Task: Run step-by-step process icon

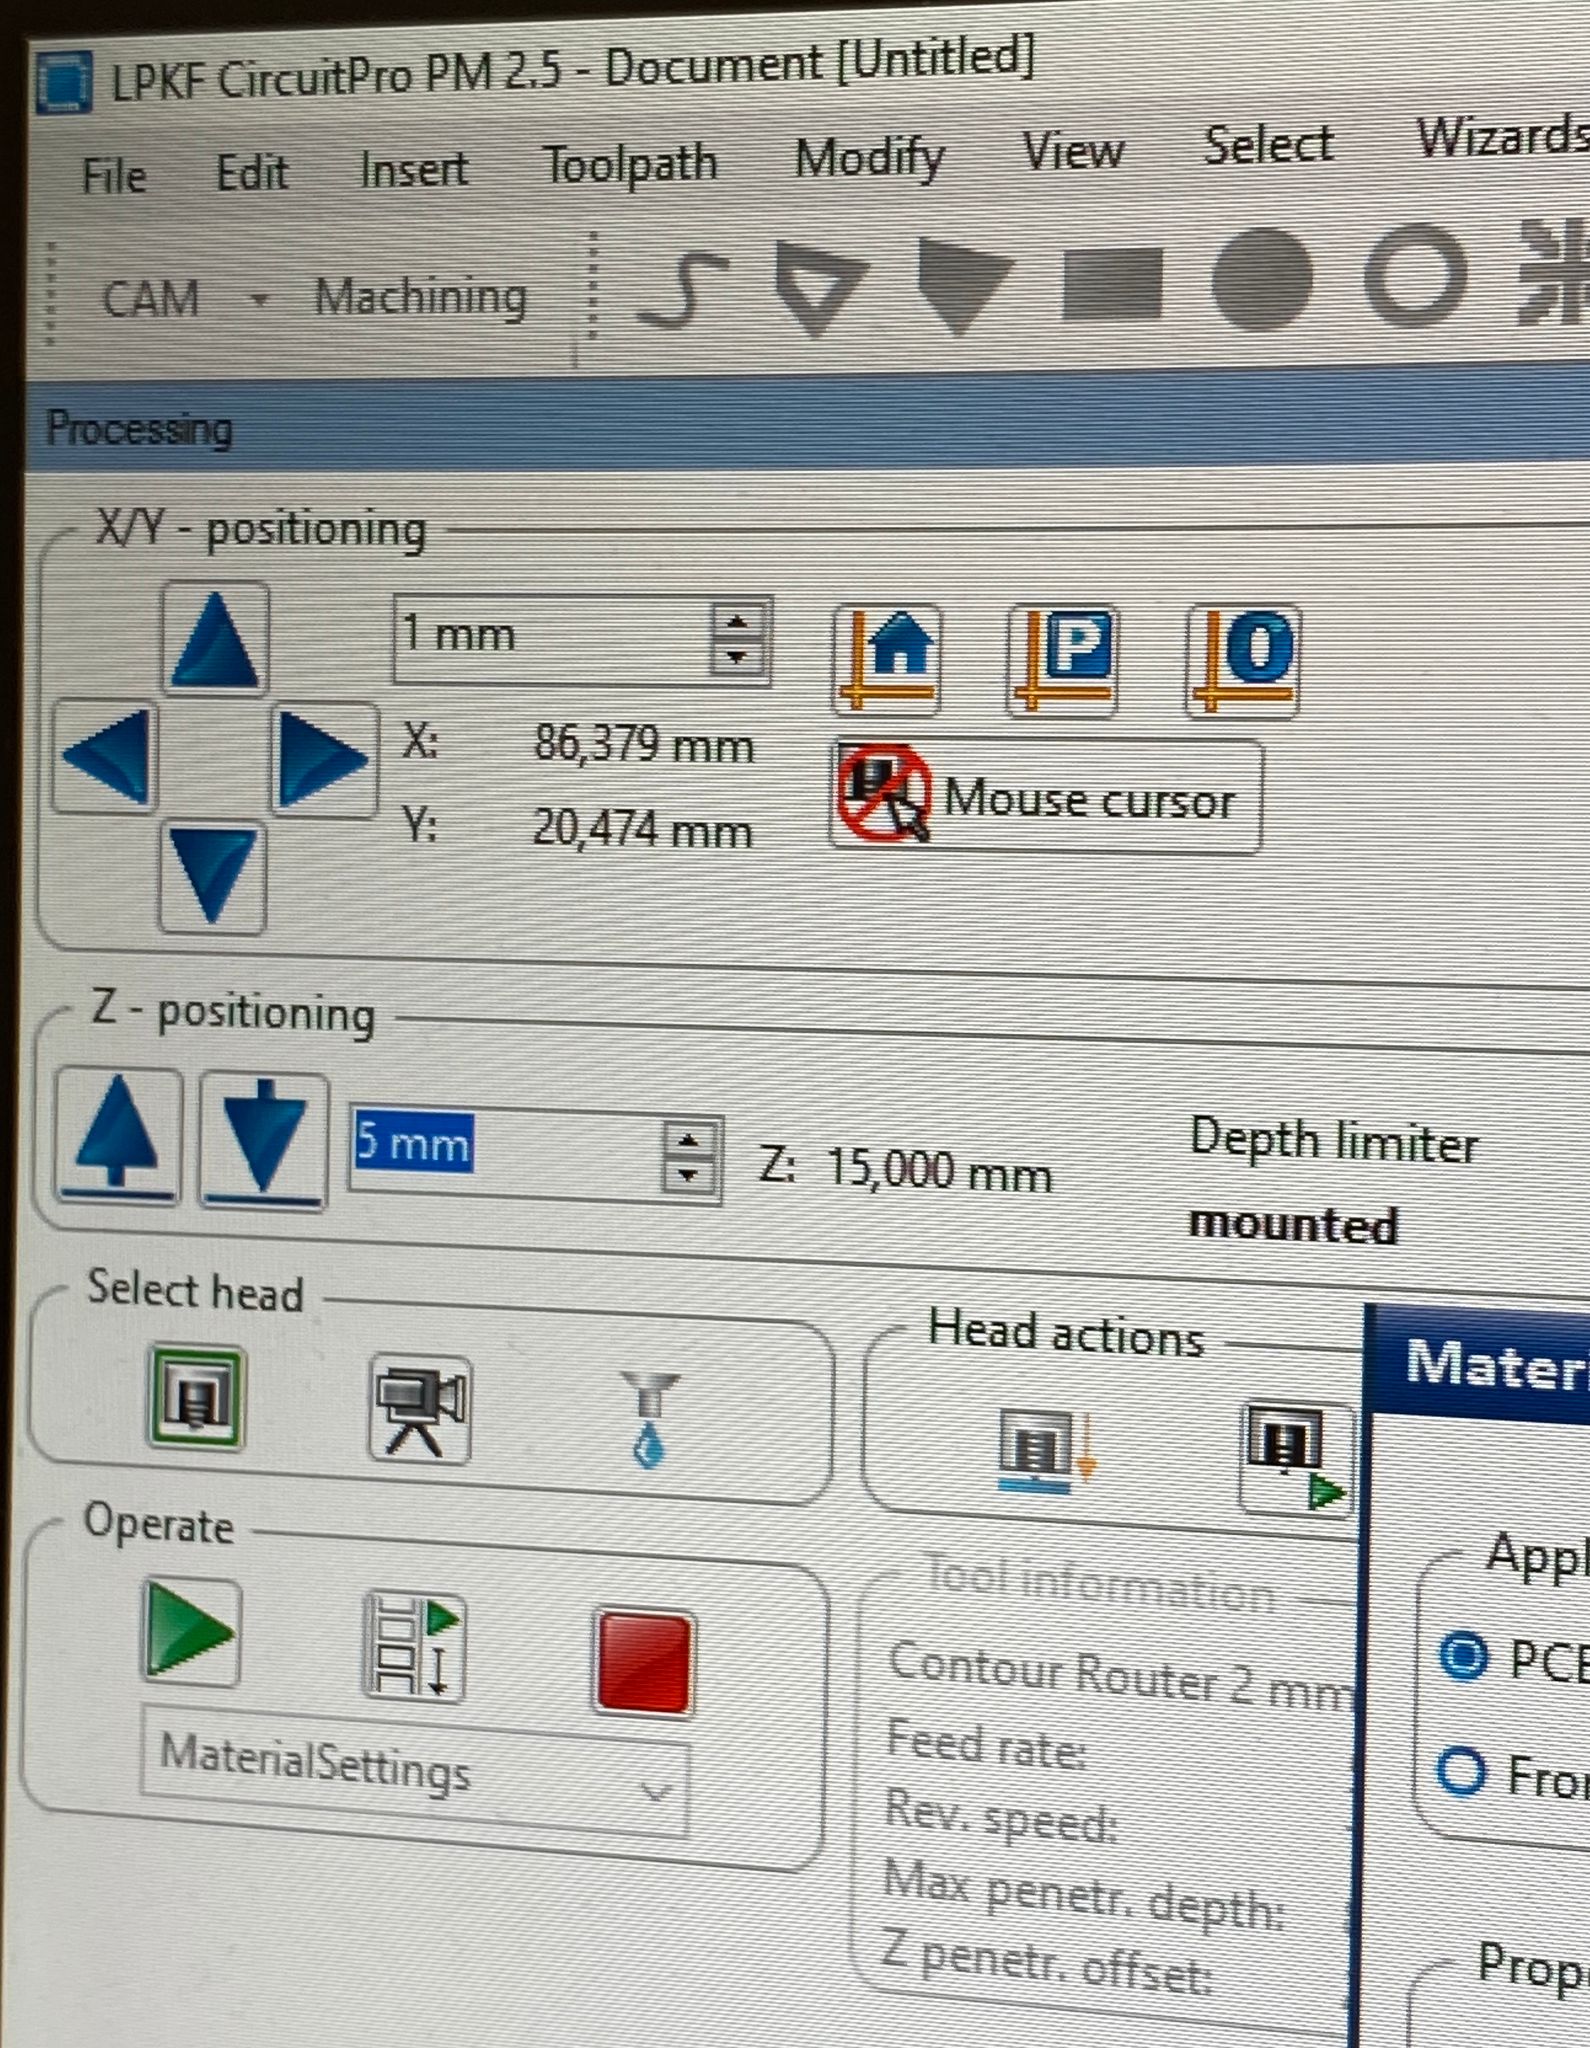Action: (414, 1647)
